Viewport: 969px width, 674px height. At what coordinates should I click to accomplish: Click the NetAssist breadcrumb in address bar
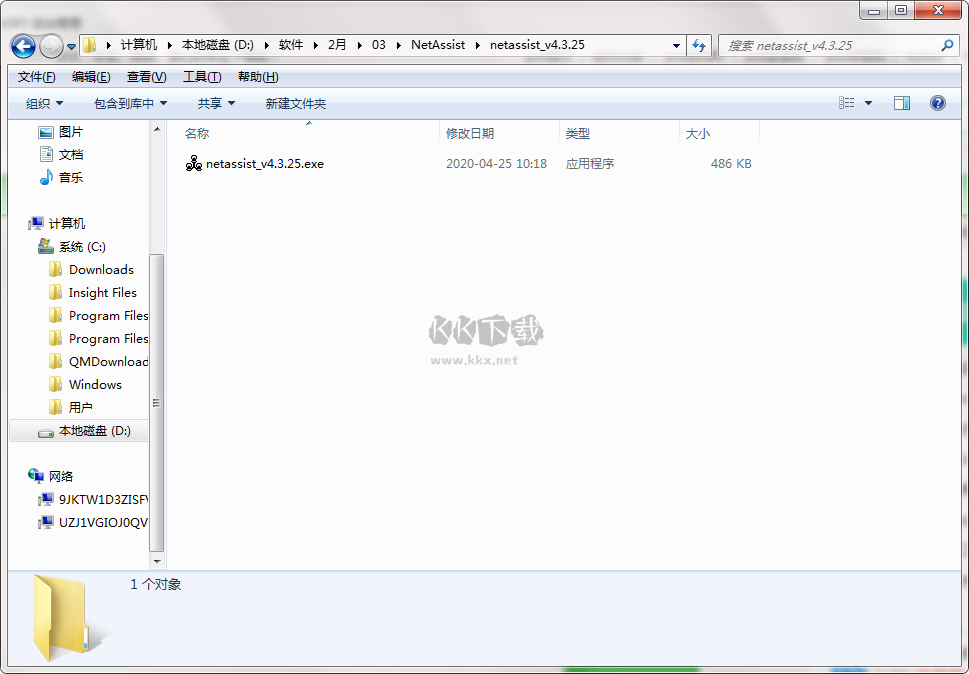437,45
